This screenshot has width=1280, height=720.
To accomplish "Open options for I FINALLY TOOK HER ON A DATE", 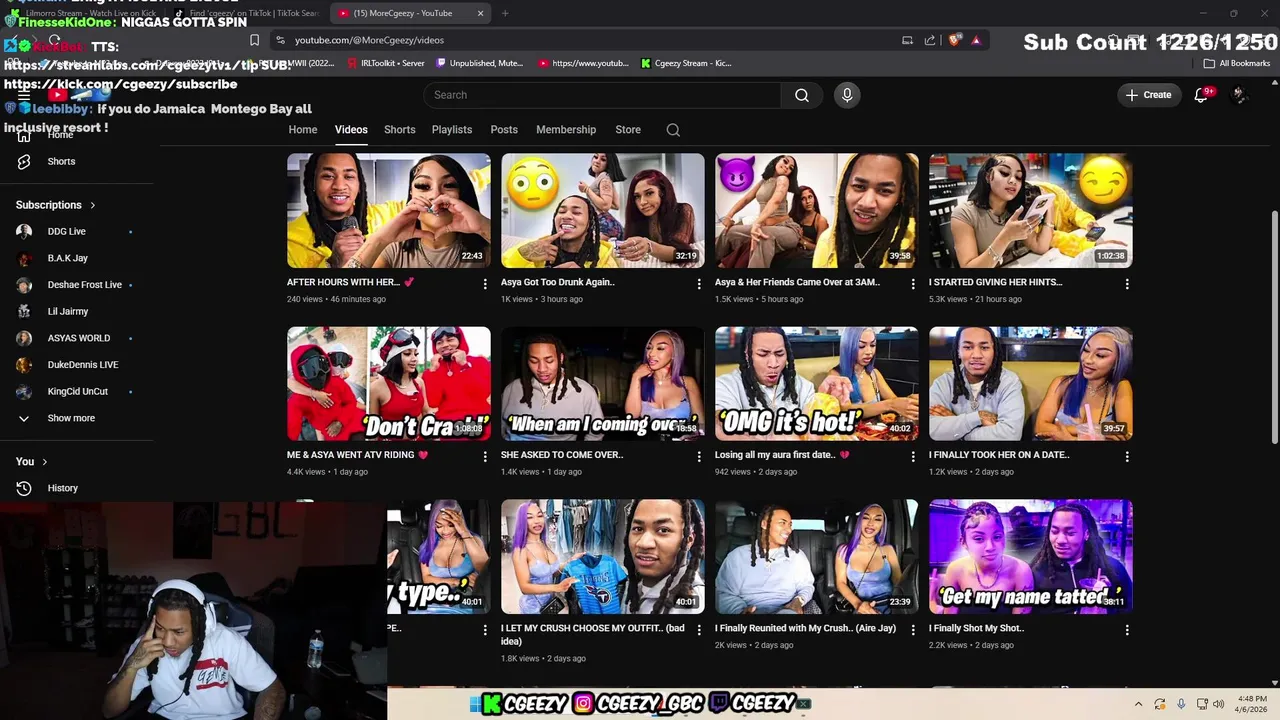I will point(1127,456).
